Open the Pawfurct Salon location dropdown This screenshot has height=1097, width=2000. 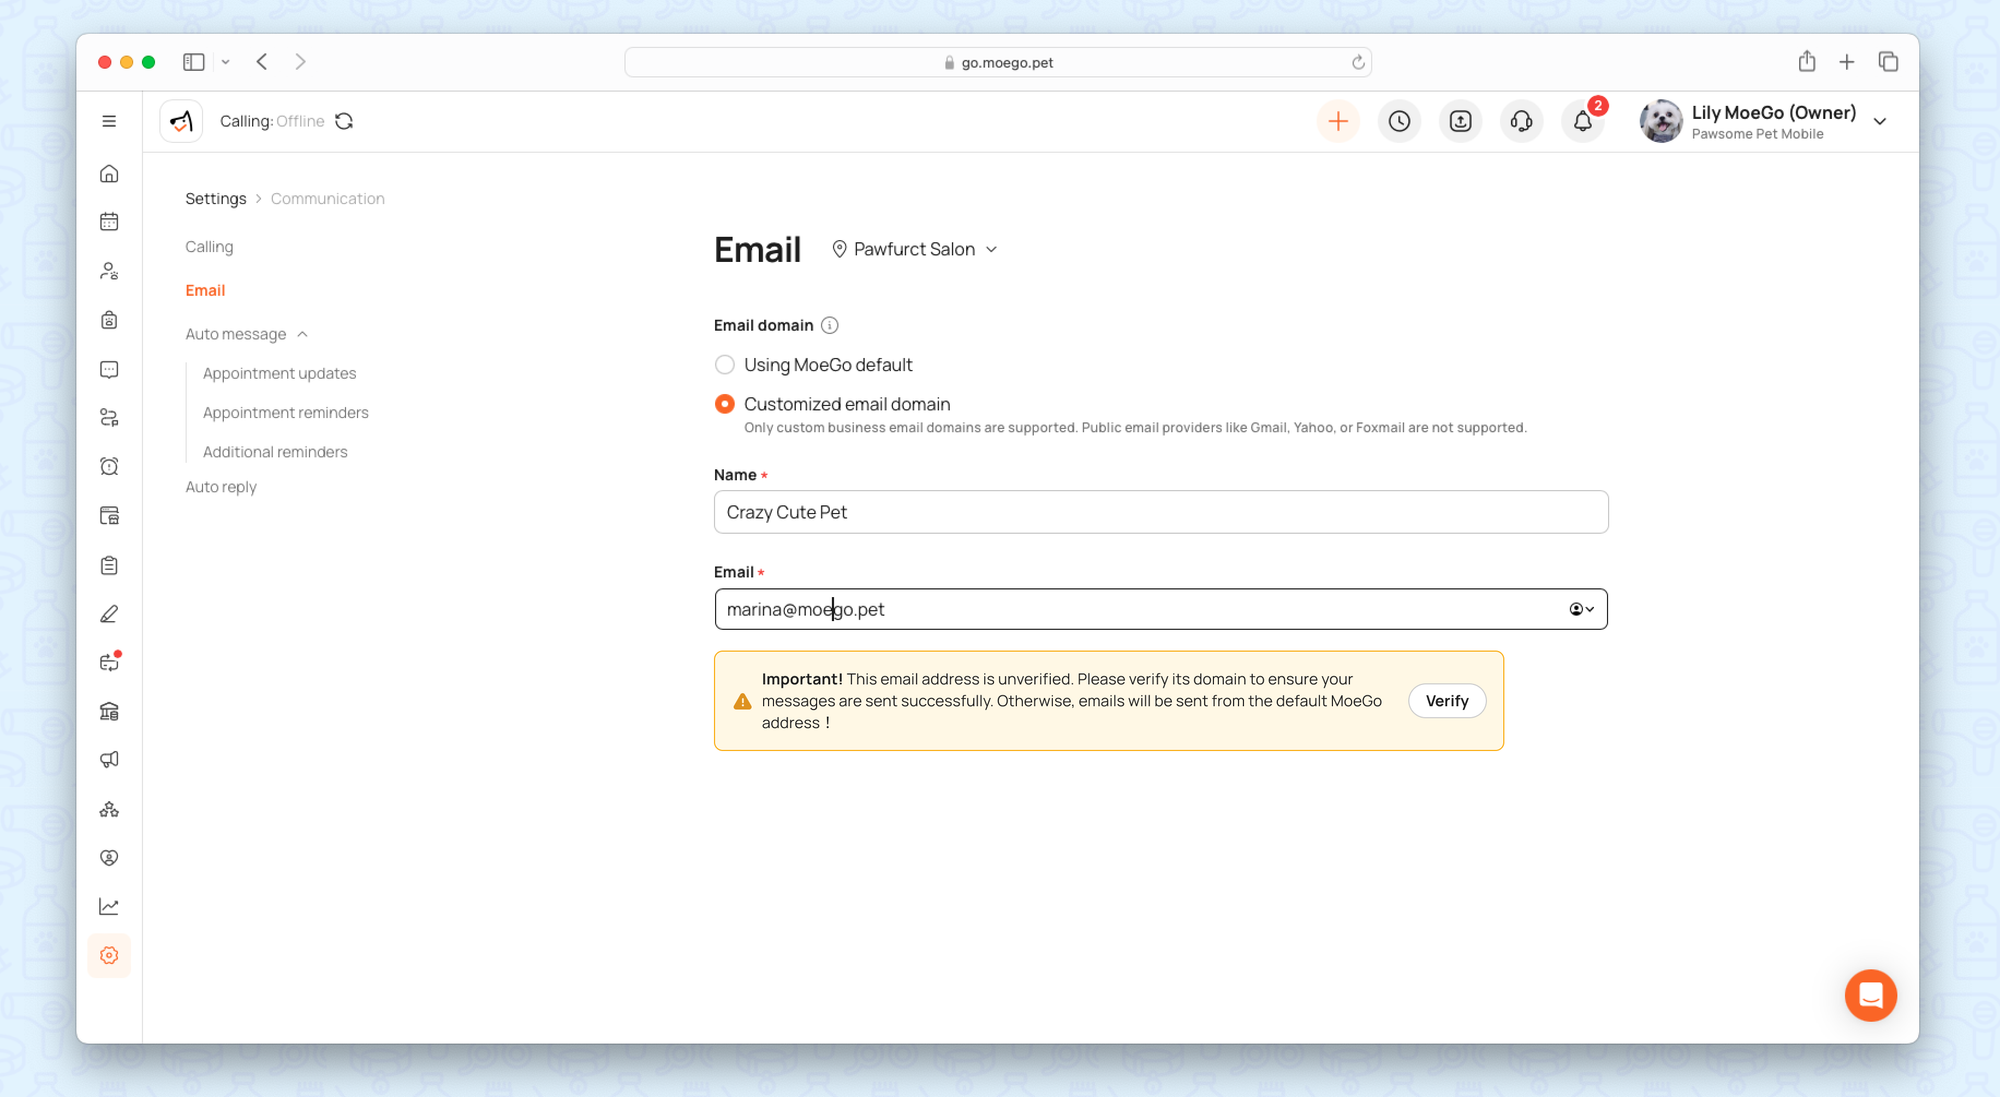click(914, 249)
